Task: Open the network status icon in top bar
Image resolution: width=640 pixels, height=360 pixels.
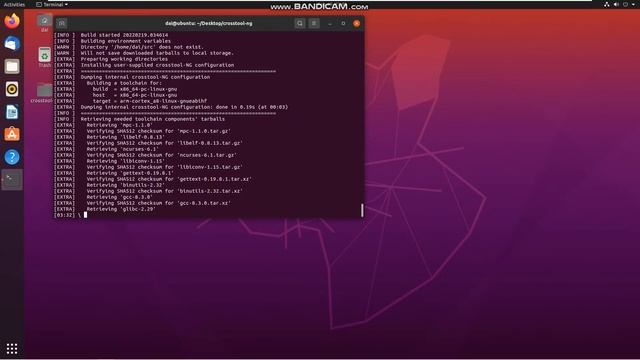Action: click(607, 4)
